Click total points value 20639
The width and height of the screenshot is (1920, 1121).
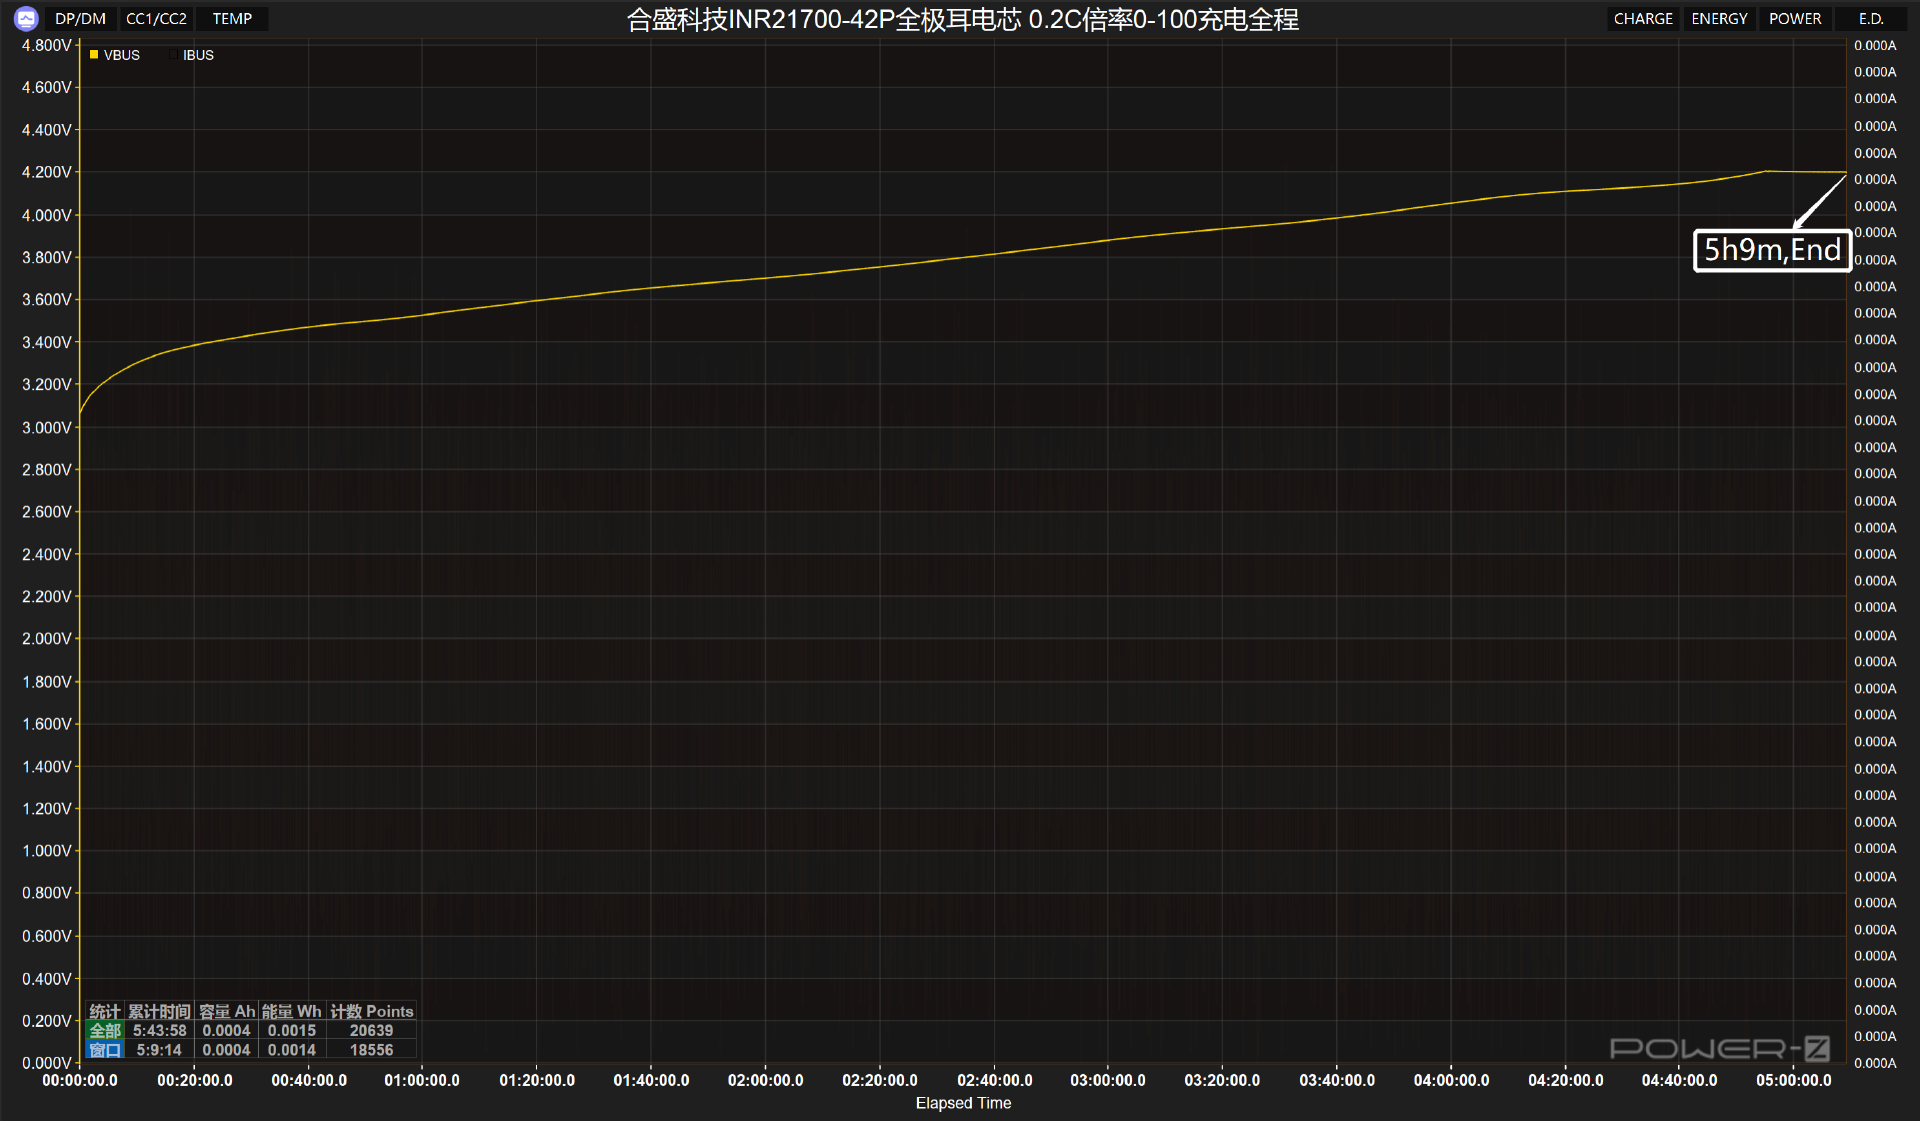point(371,1030)
